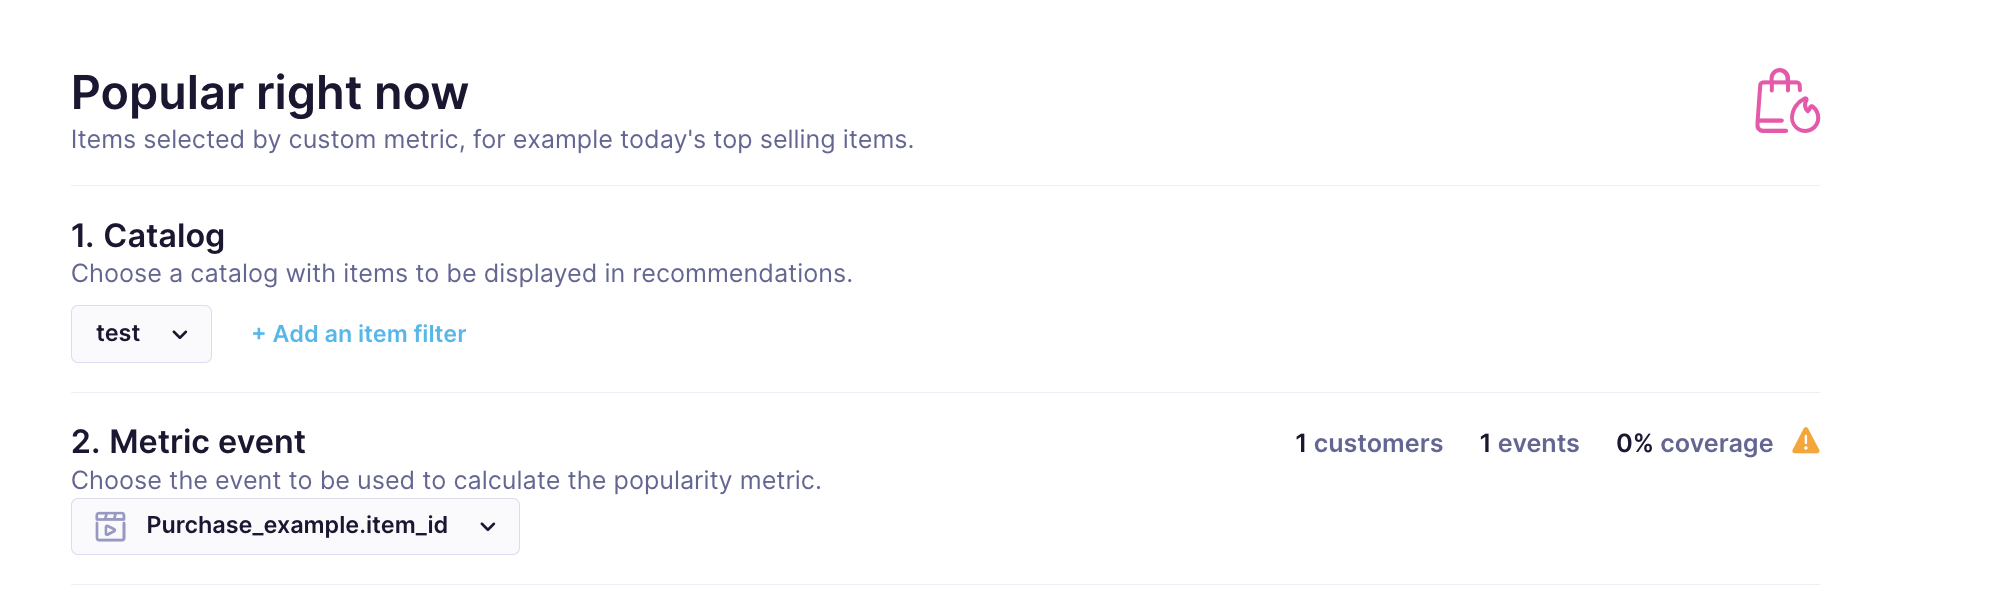Click the orange coverage warning triangle
The width and height of the screenshot is (2000, 606).
click(x=1805, y=441)
